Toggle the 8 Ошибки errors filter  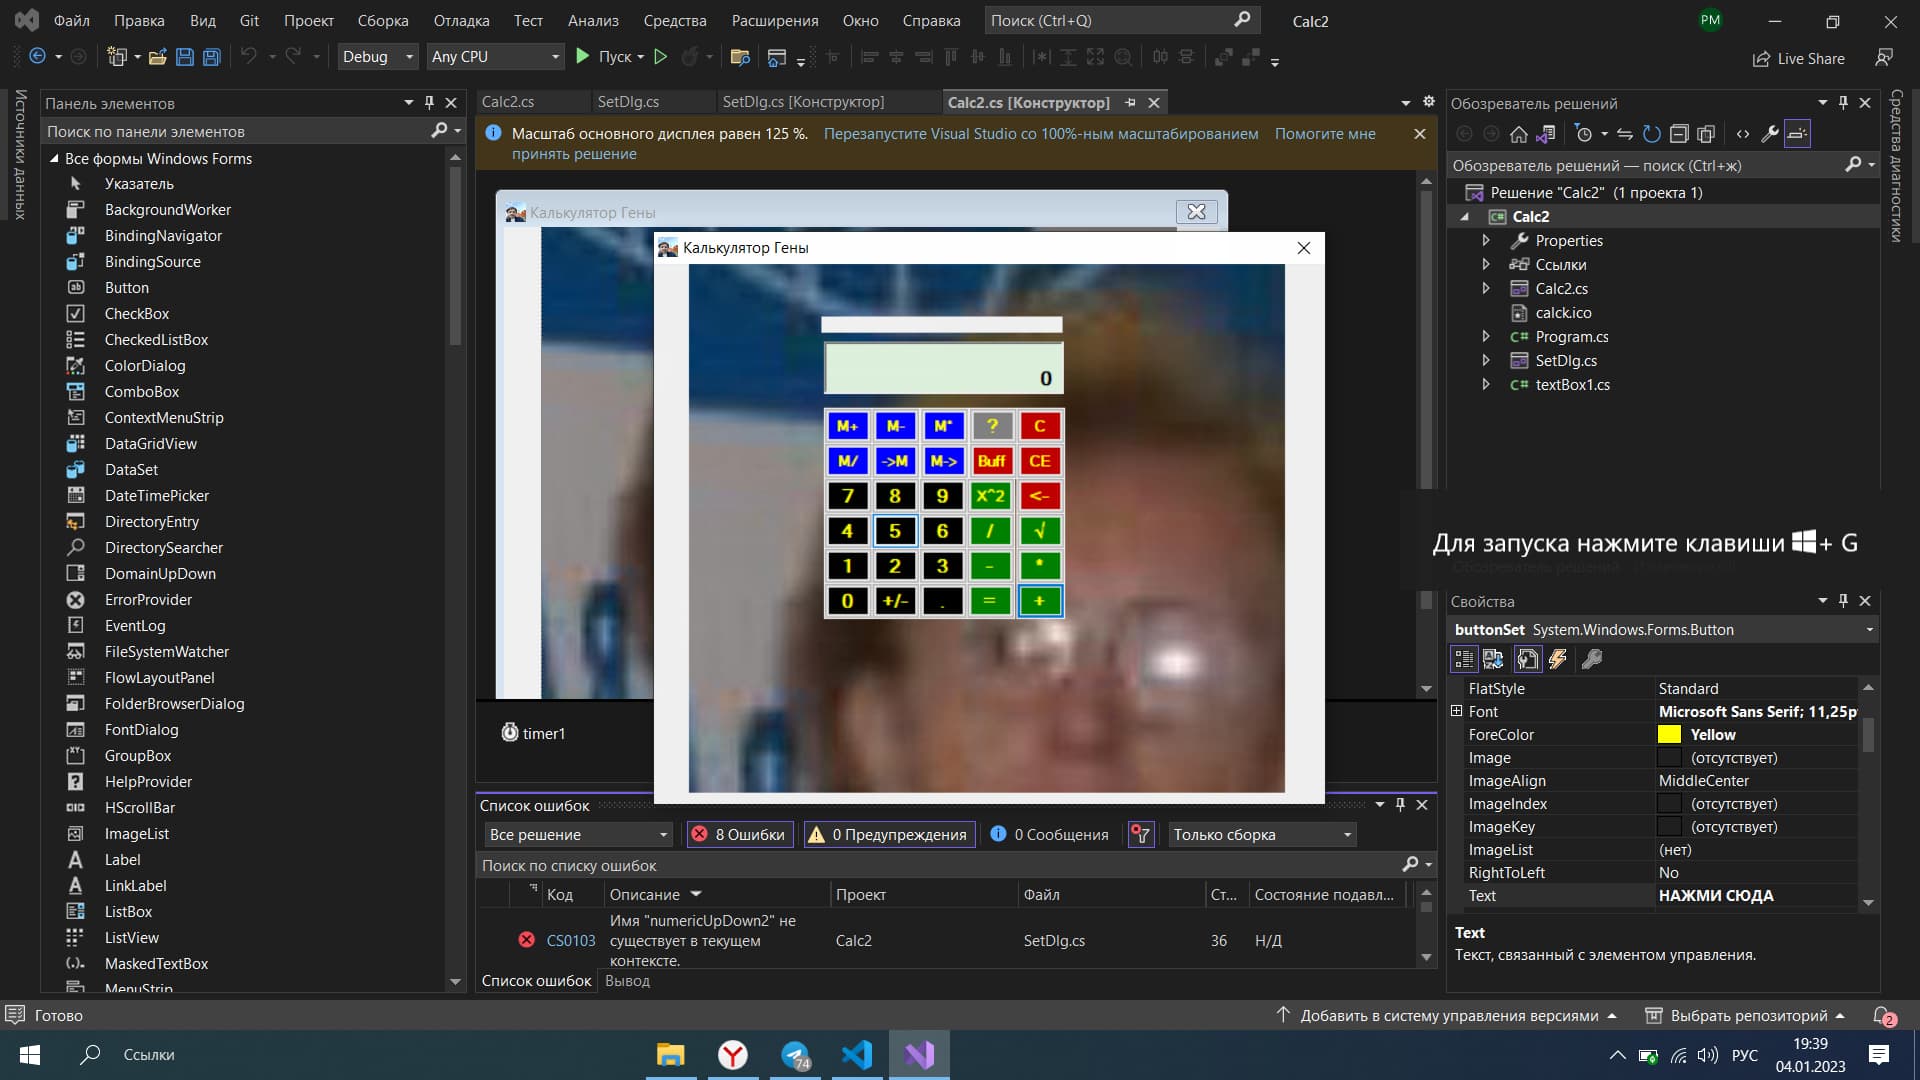[x=739, y=835]
